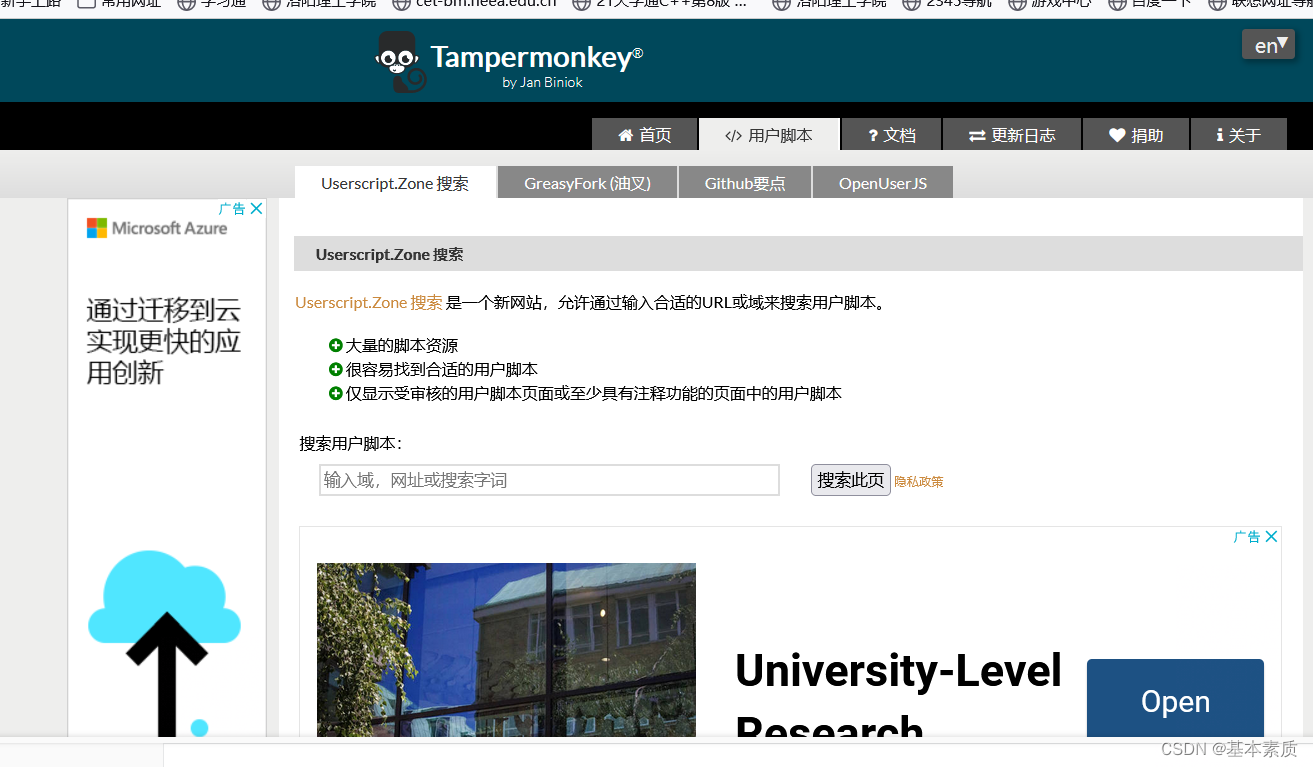Viewport: 1313px width, 767px height.
Task: Click the Microsoft Azure logo in ad
Action: pos(157,228)
